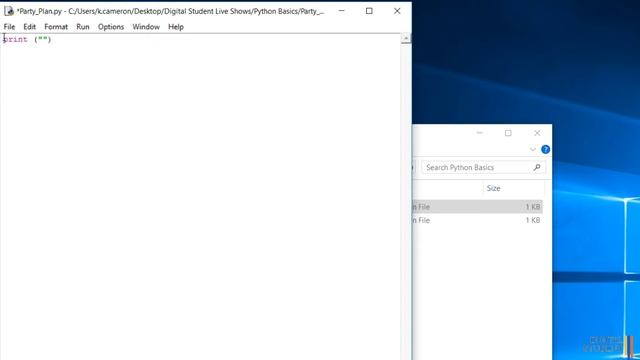The image size is (640, 360).
Task: Open the Help menu
Action: coord(176,27)
